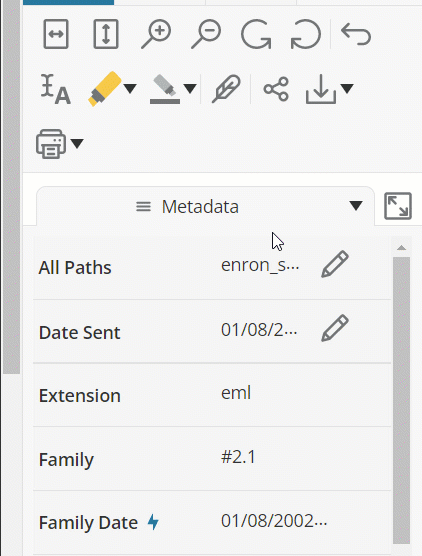Open the highlighter color dropdown arrow
422x556 pixels.
(130, 89)
